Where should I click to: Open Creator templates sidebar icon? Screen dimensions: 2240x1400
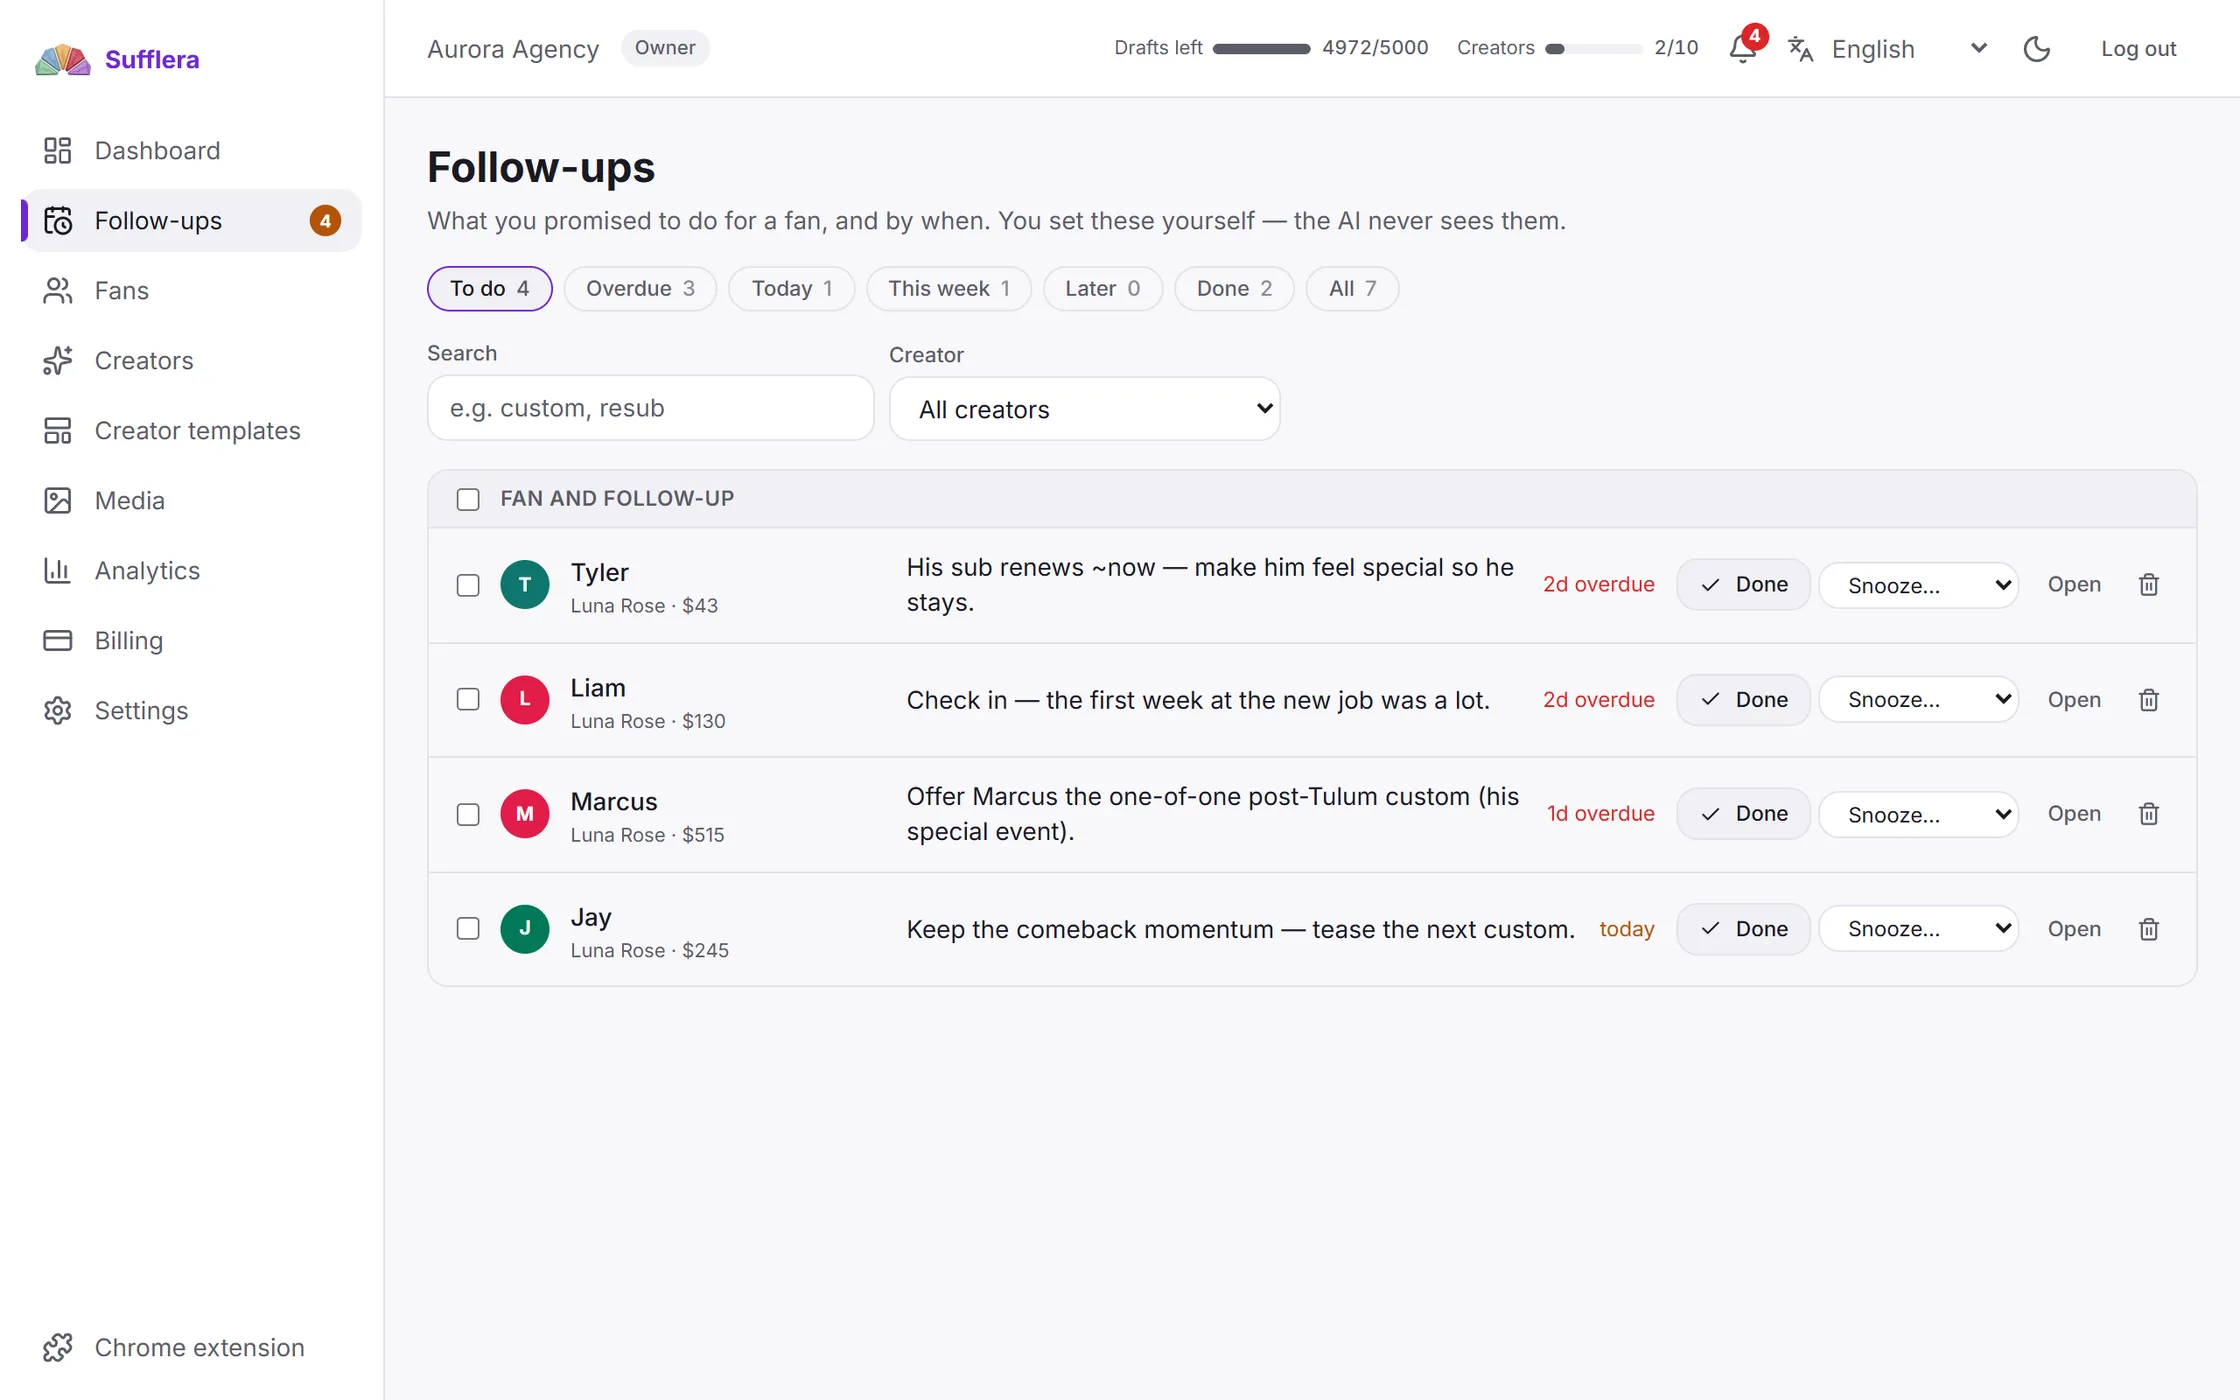click(x=58, y=431)
